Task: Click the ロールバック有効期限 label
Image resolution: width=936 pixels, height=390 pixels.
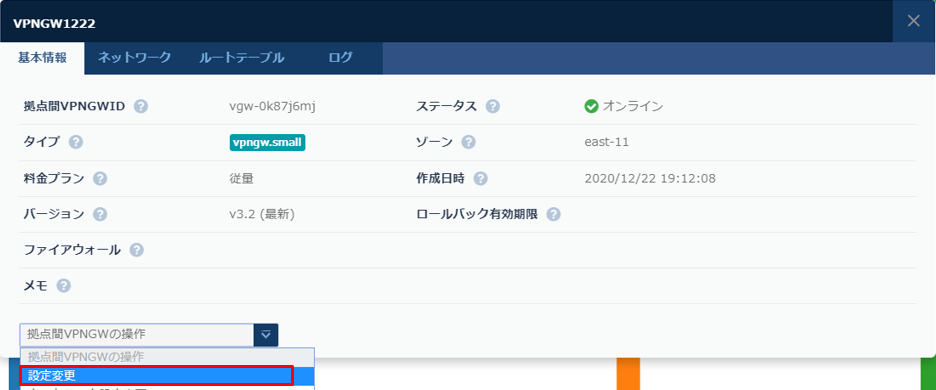Action: click(x=477, y=214)
